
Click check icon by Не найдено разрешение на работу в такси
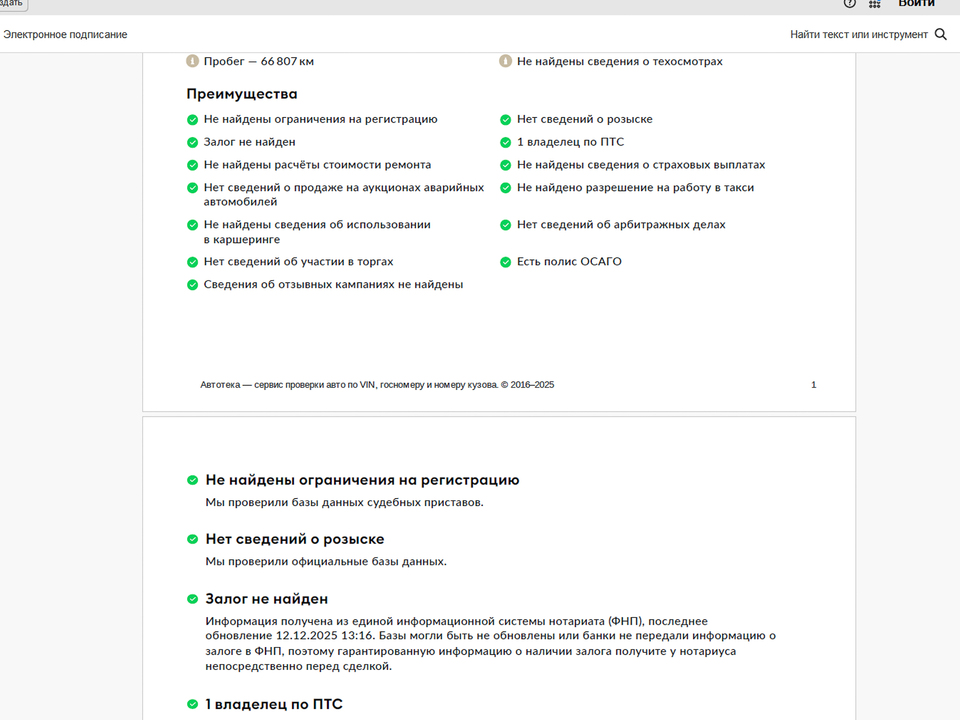point(506,188)
